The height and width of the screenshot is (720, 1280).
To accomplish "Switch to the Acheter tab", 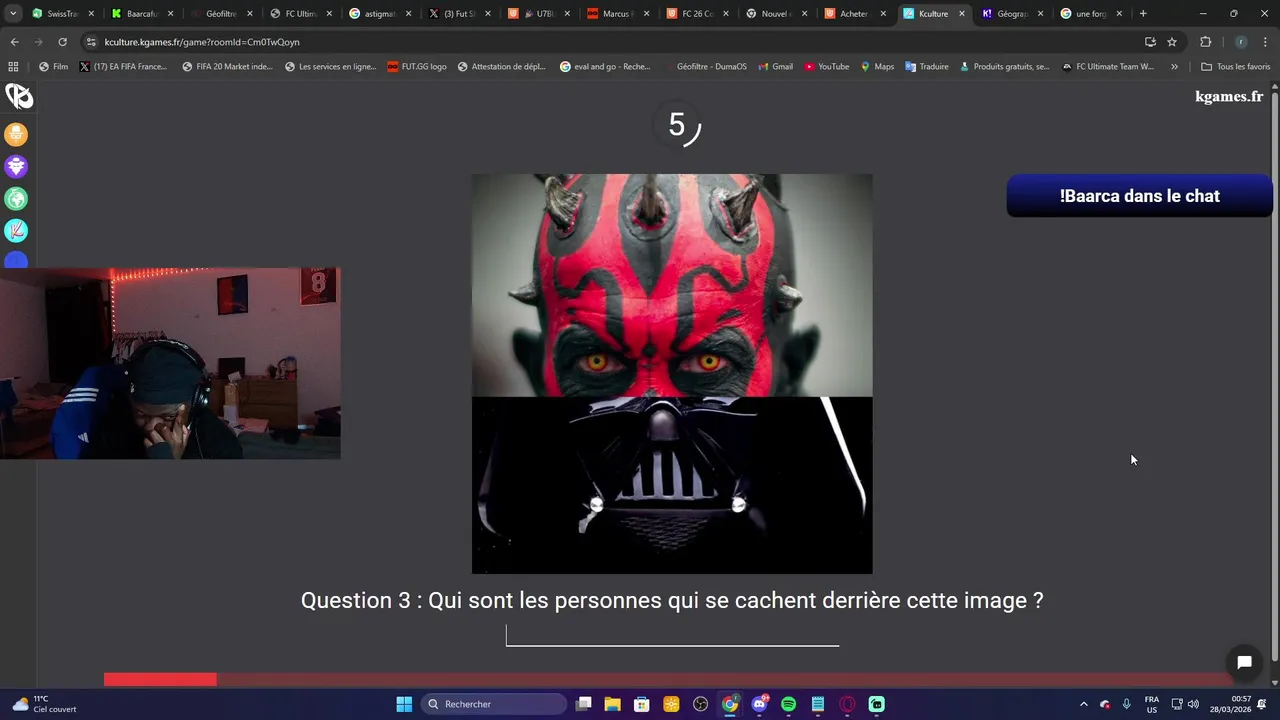I will click(853, 14).
